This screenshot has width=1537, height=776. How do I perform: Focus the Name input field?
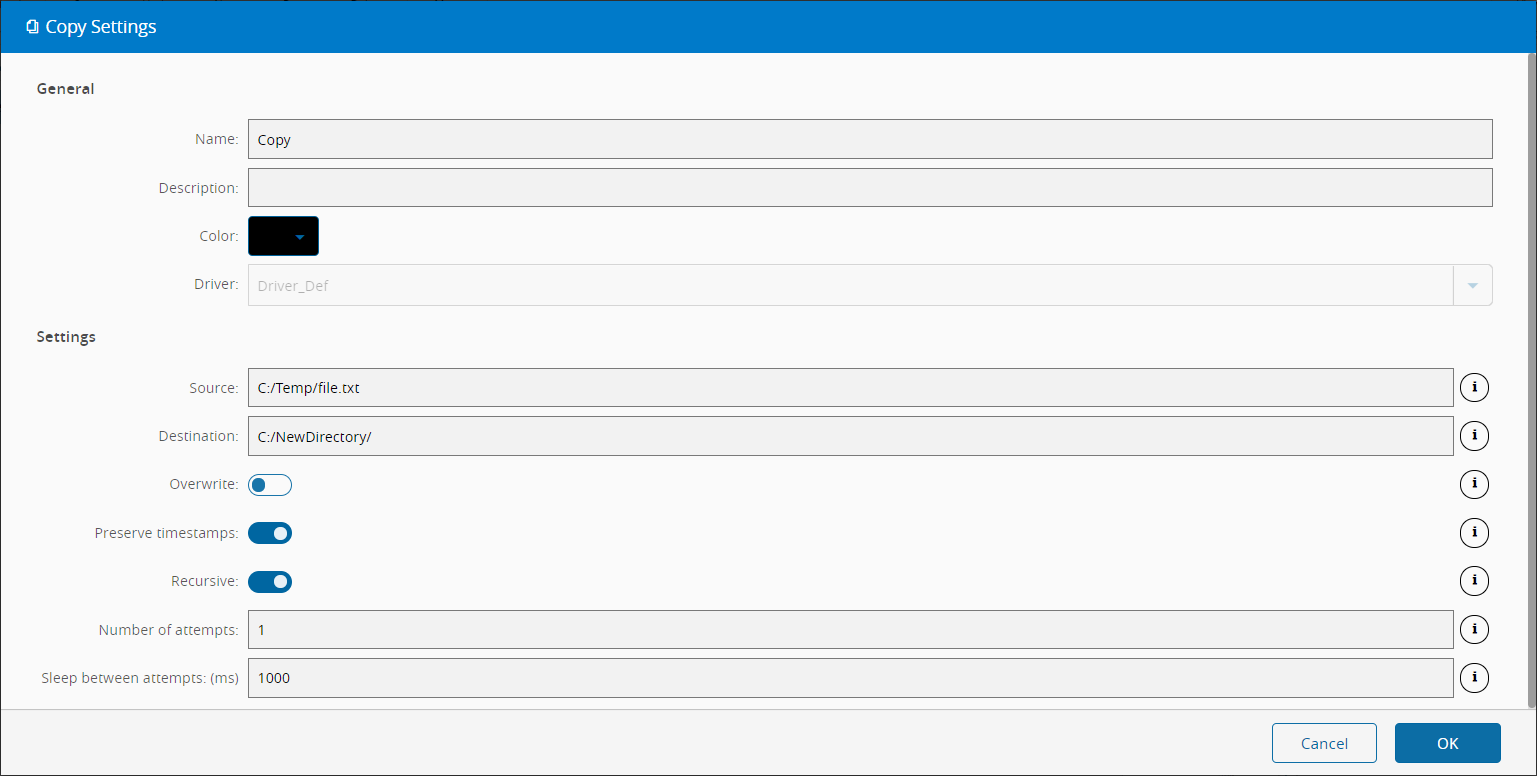pyautogui.click(x=869, y=139)
